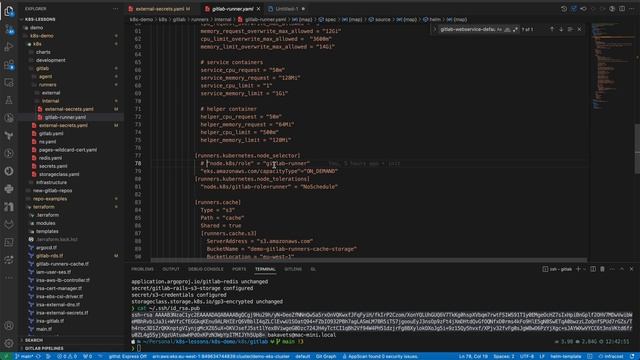Image resolution: width=640 pixels, height=360 pixels.
Task: Click the remote indicator in status bar corner
Action: coord(6,356)
